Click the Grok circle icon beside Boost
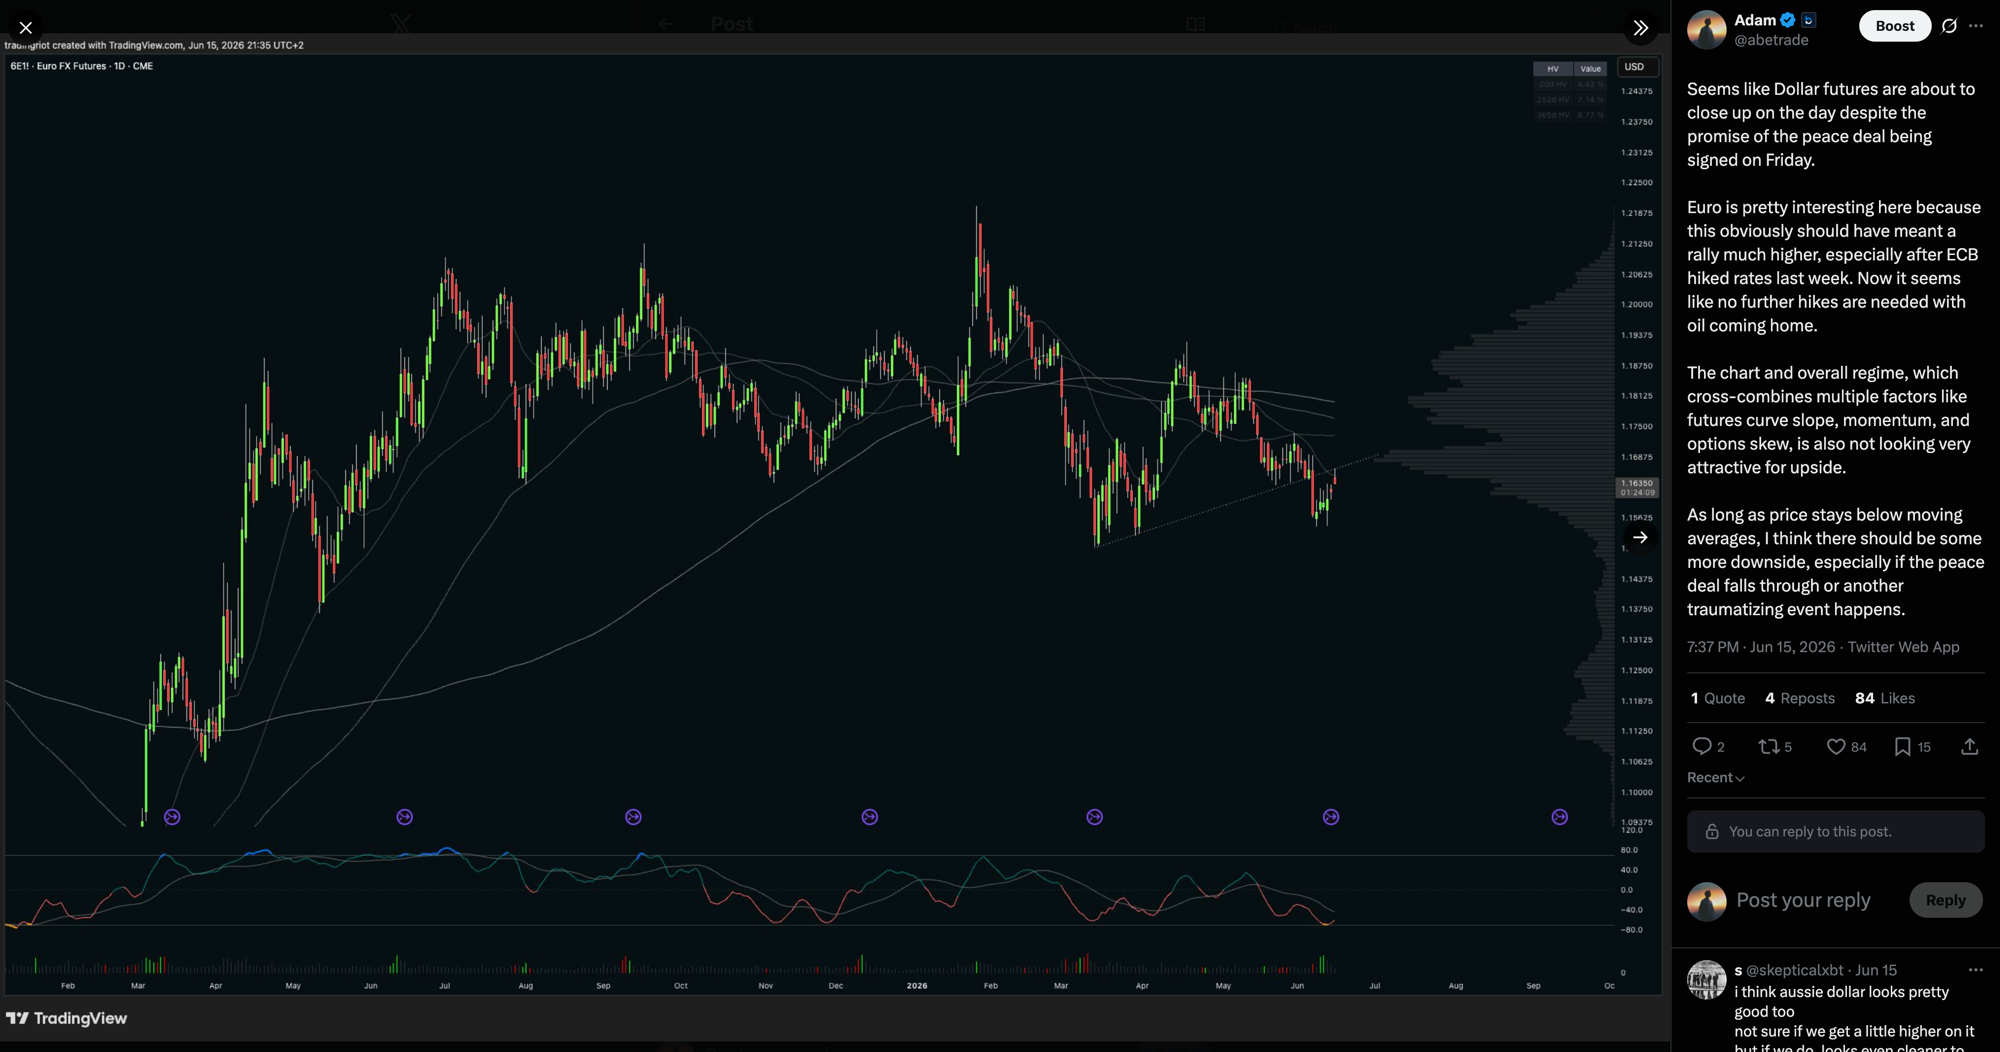This screenshot has width=2000, height=1052. pyautogui.click(x=1949, y=27)
